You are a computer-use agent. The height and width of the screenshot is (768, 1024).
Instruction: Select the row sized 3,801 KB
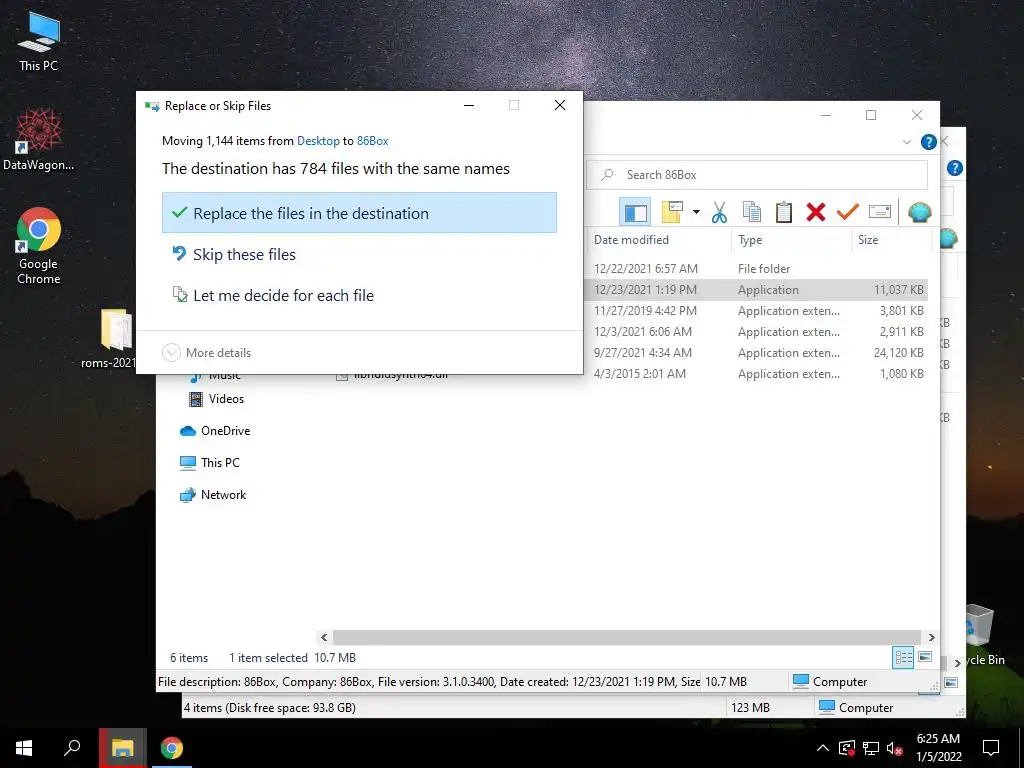[x=758, y=311]
